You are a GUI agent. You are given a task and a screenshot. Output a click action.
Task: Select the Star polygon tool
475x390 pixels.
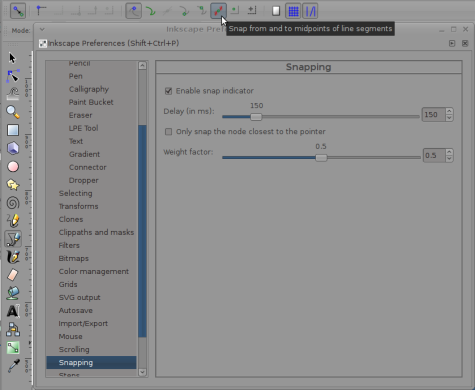(x=13, y=184)
